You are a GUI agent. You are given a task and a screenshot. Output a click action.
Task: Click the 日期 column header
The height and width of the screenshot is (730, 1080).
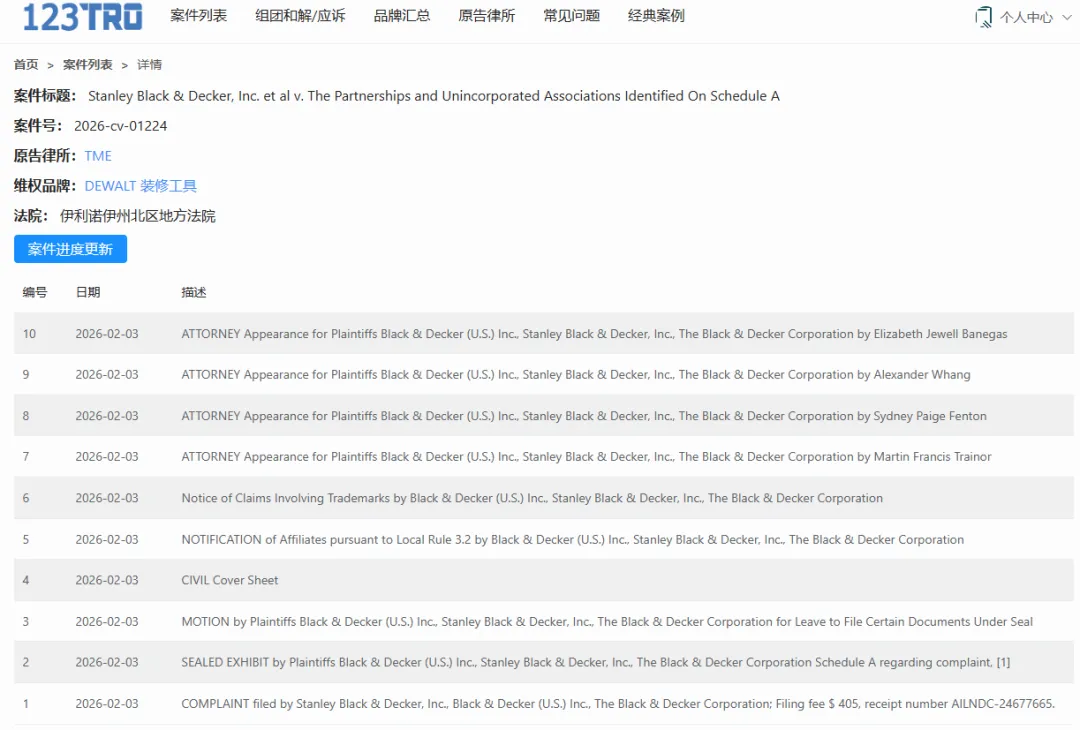[x=88, y=293]
